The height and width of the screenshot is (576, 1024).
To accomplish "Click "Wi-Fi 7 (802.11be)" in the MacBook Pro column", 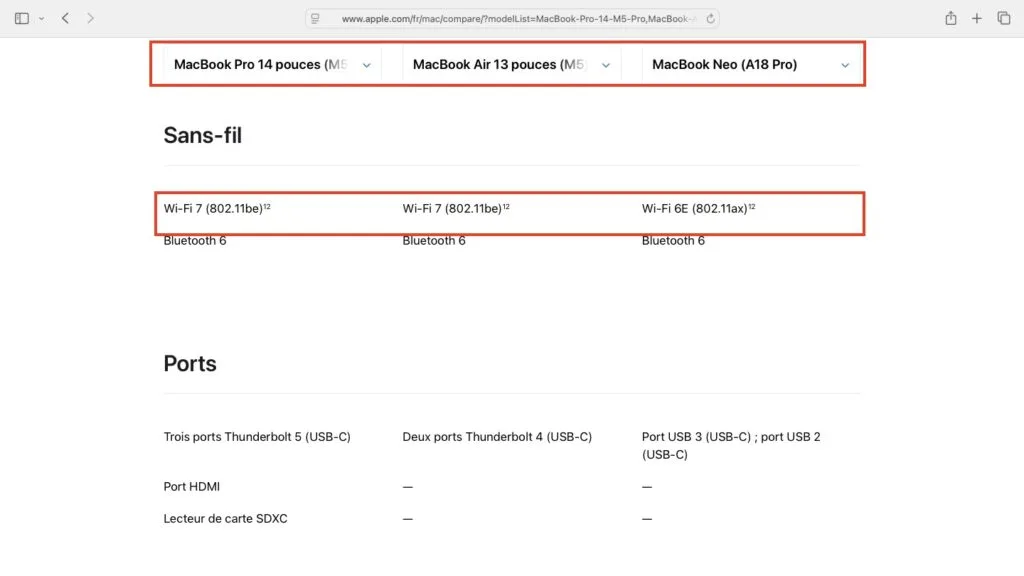I will pos(213,208).
